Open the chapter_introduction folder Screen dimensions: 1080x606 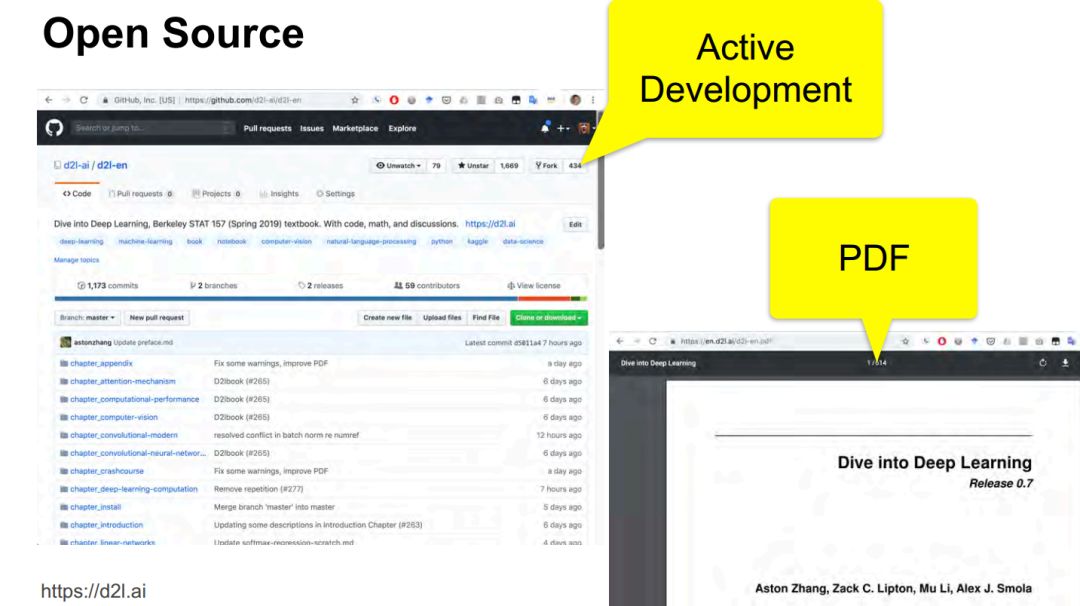tap(107, 525)
